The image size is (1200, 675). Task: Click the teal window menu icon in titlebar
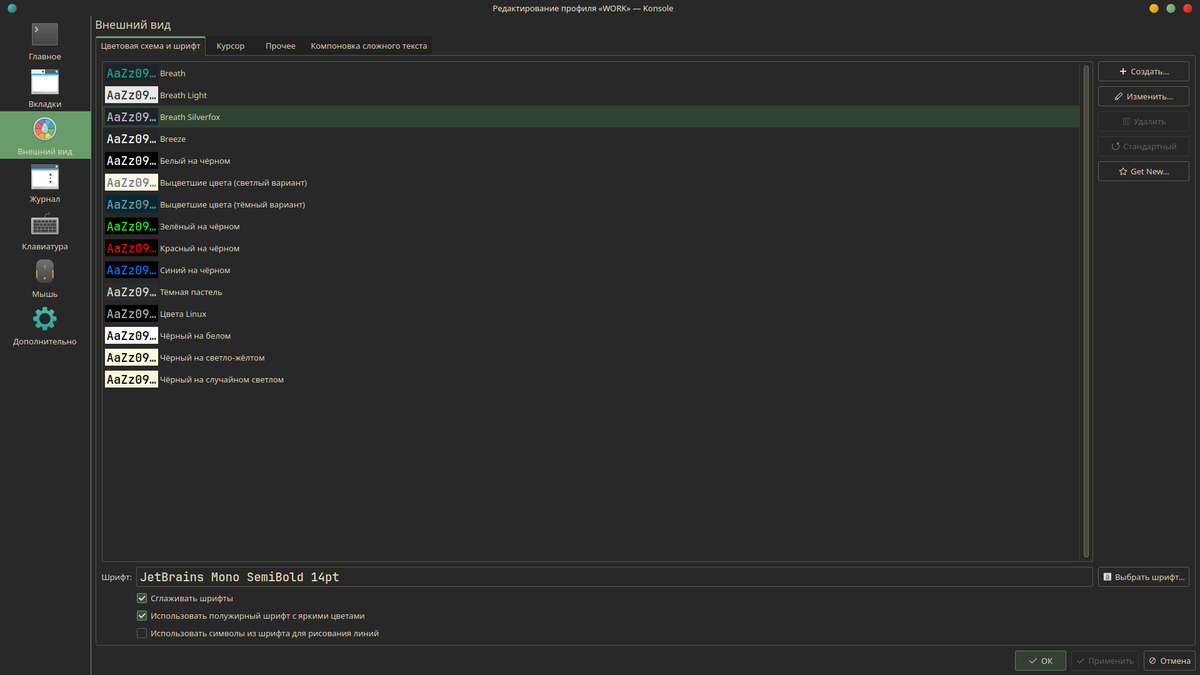click(x=11, y=8)
